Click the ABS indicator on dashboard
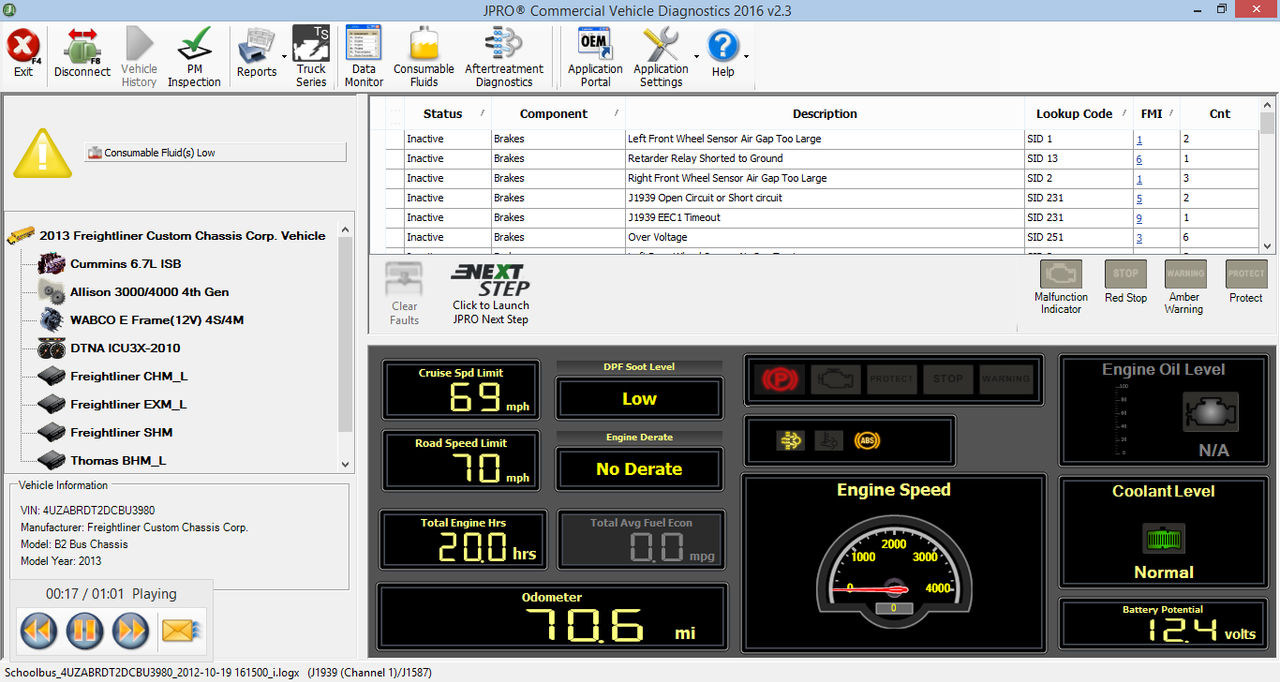The image size is (1280, 682). pyautogui.click(x=867, y=440)
